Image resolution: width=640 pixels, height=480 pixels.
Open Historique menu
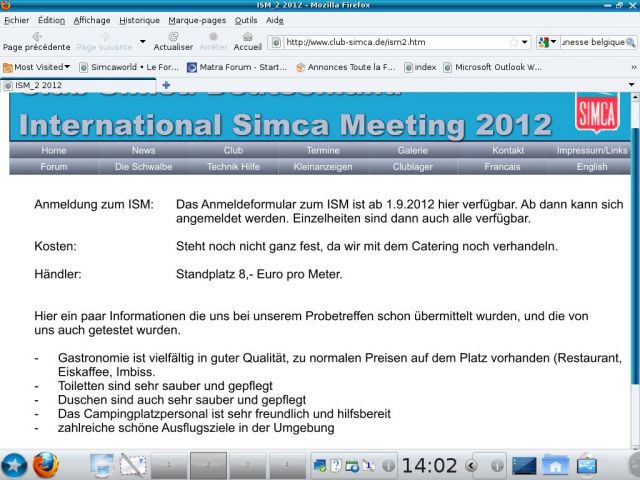pos(139,20)
